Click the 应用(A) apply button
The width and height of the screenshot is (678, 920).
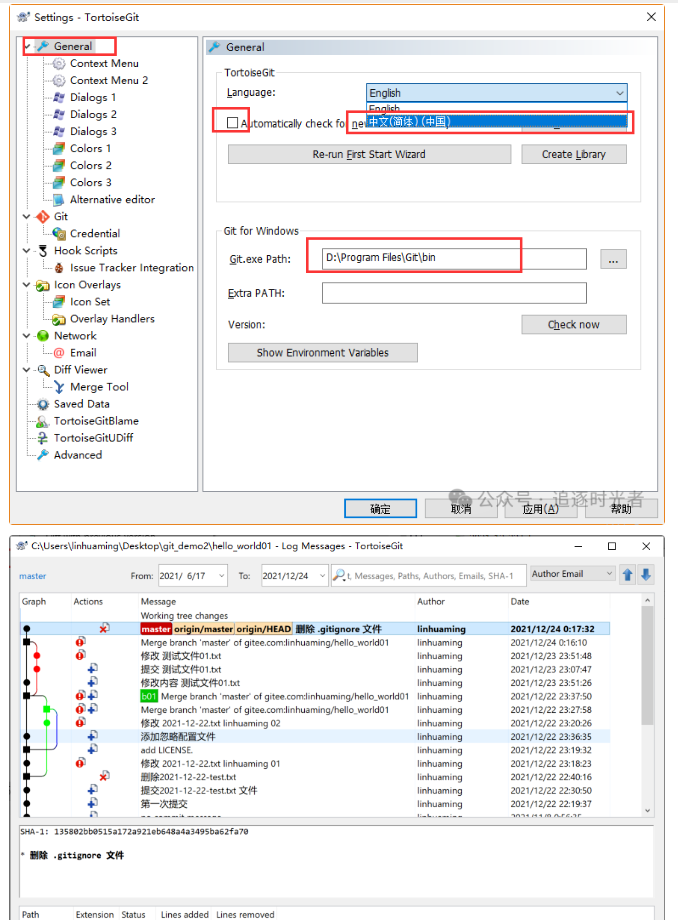click(540, 509)
